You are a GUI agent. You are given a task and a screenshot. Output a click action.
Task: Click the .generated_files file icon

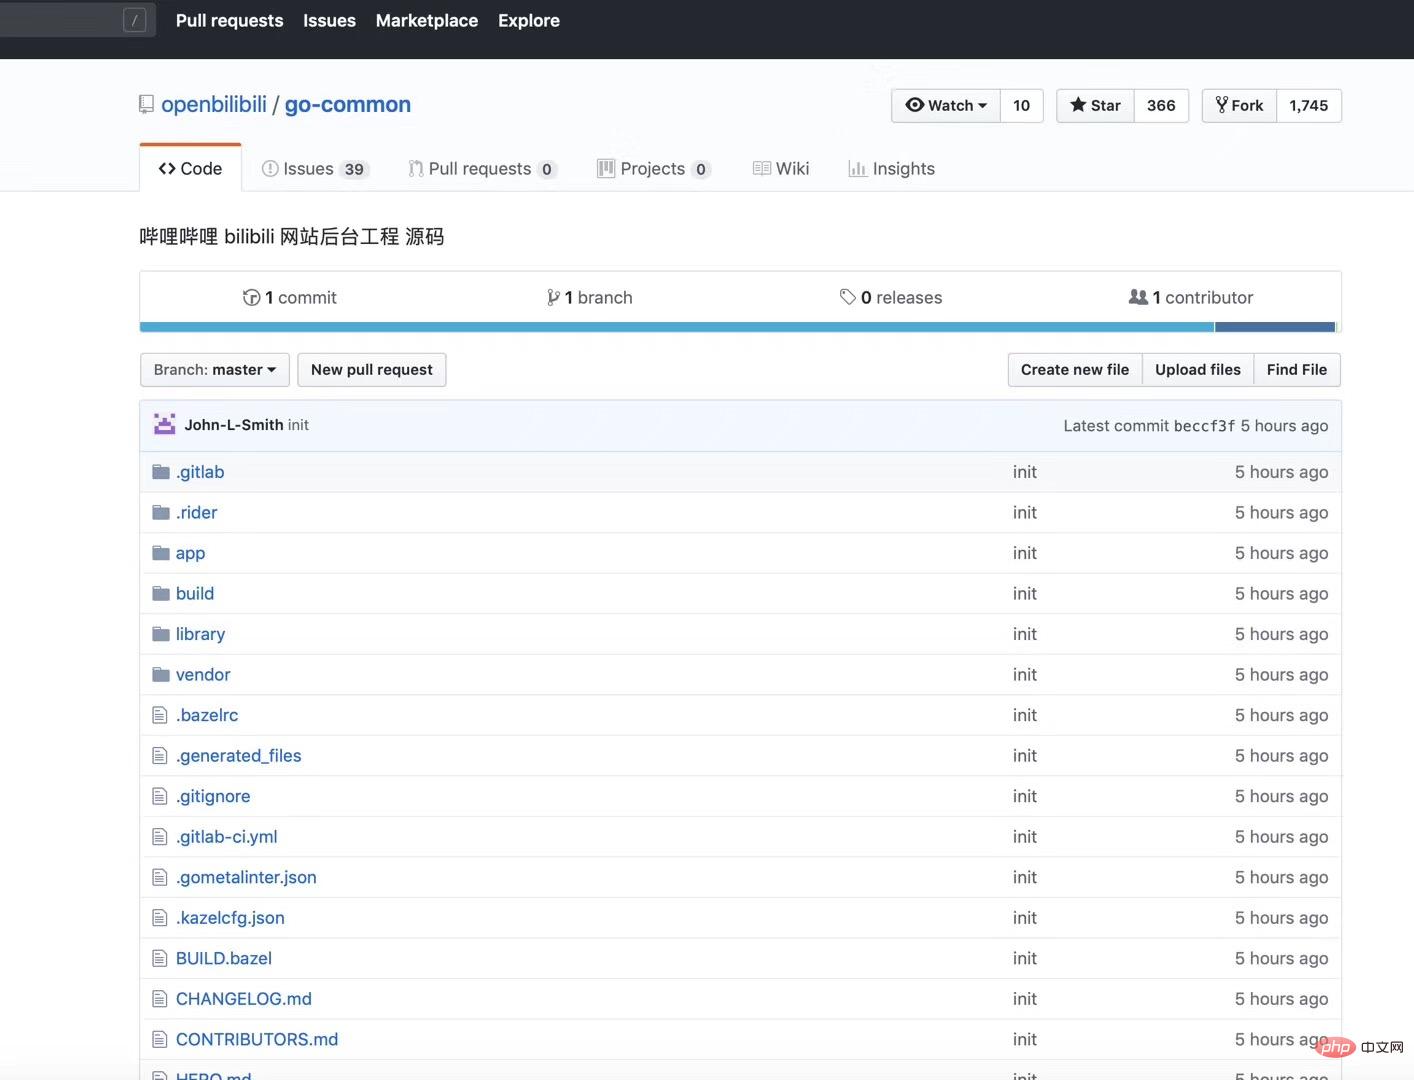point(159,756)
